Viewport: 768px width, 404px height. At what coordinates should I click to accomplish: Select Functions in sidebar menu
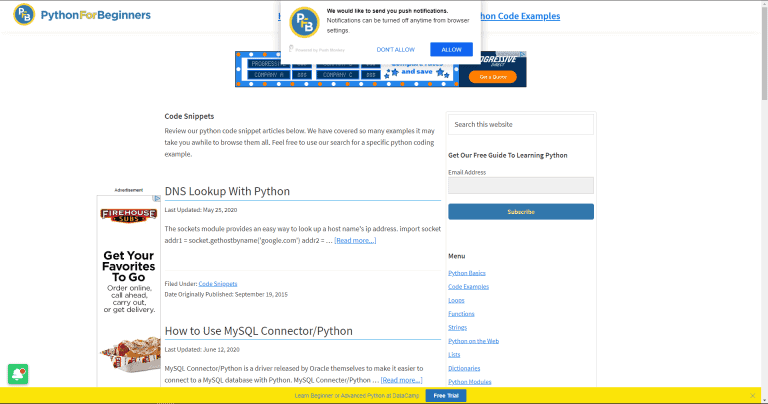462,314
